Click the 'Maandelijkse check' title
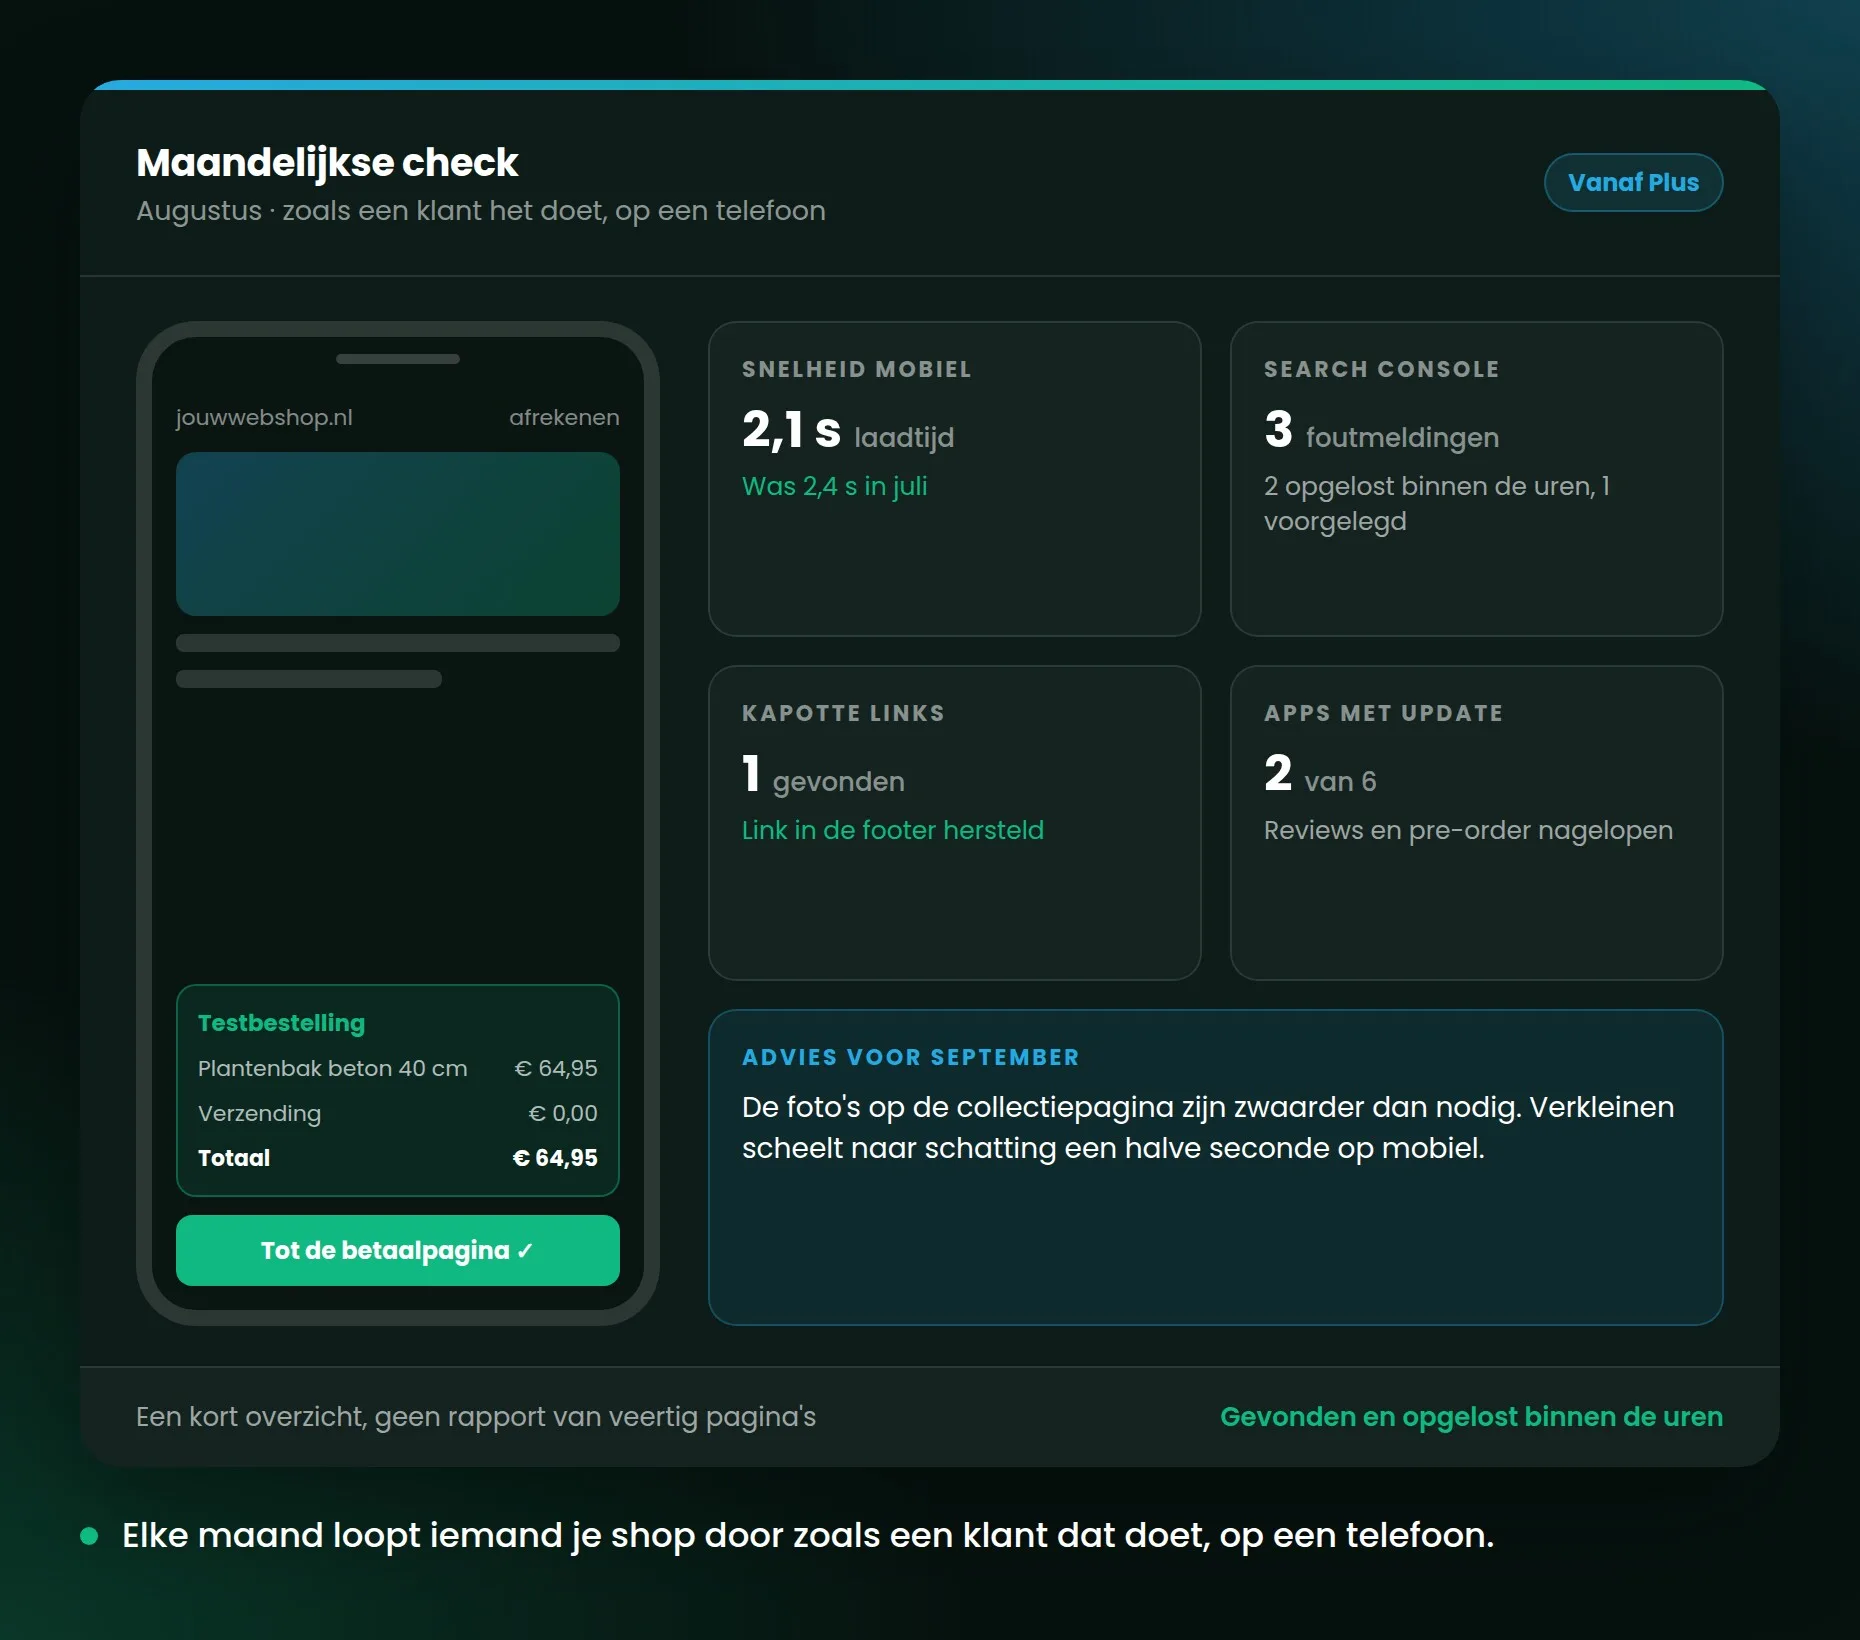Screen dimensions: 1860x1640 pyautogui.click(x=327, y=162)
